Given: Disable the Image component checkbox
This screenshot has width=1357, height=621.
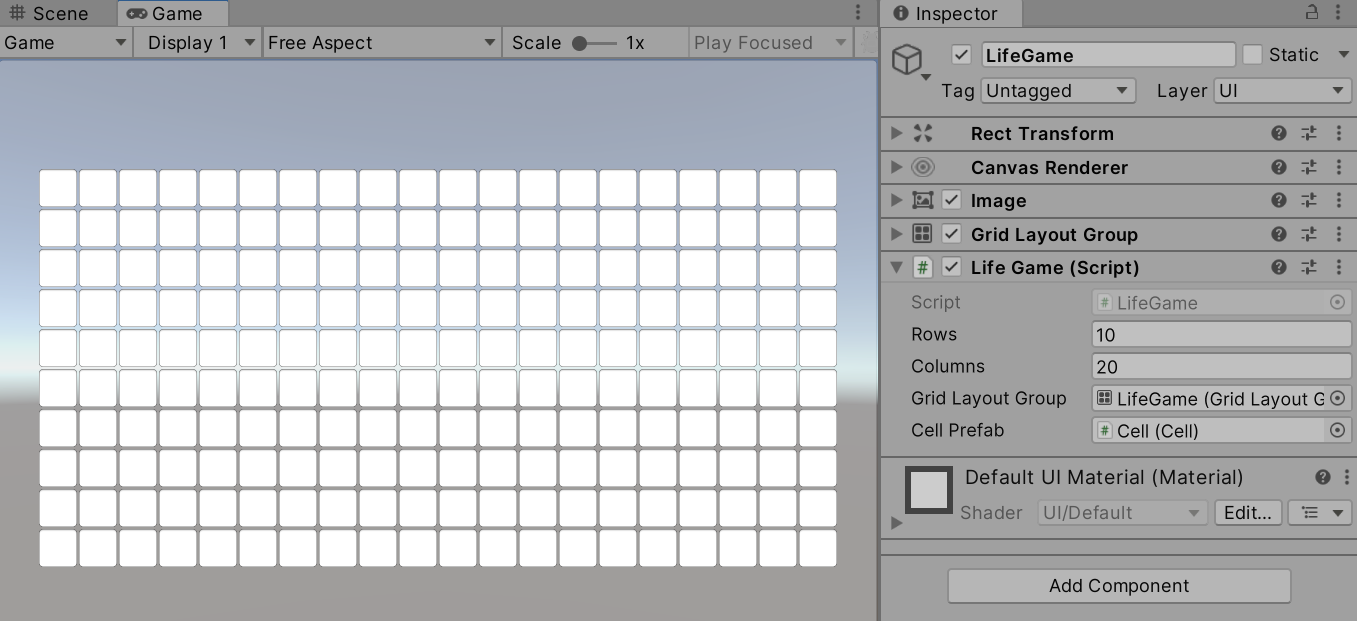Looking at the screenshot, I should click(x=952, y=201).
